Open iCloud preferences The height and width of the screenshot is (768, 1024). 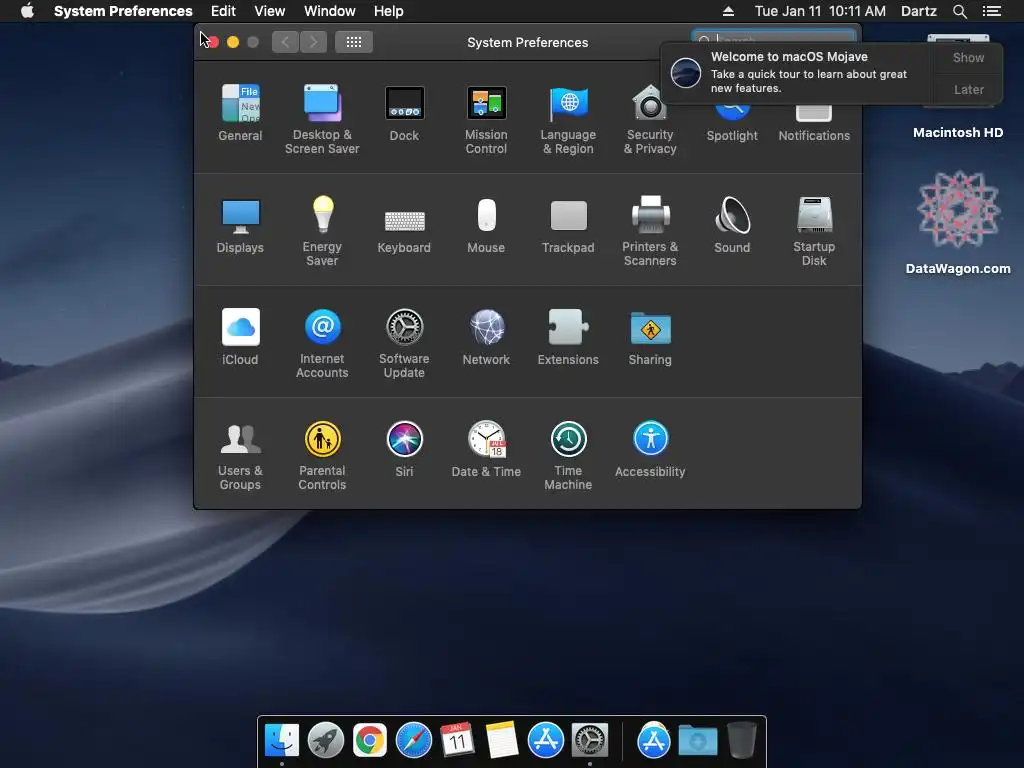click(240, 337)
